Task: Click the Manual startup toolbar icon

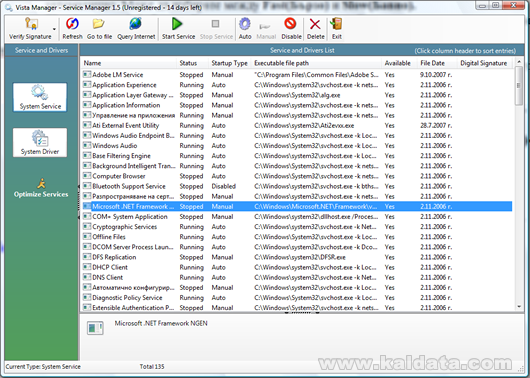Action: (265, 26)
